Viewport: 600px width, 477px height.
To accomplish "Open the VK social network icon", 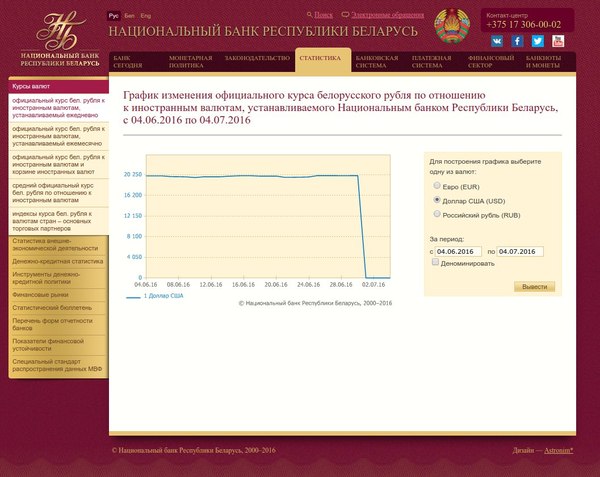I will (497, 41).
